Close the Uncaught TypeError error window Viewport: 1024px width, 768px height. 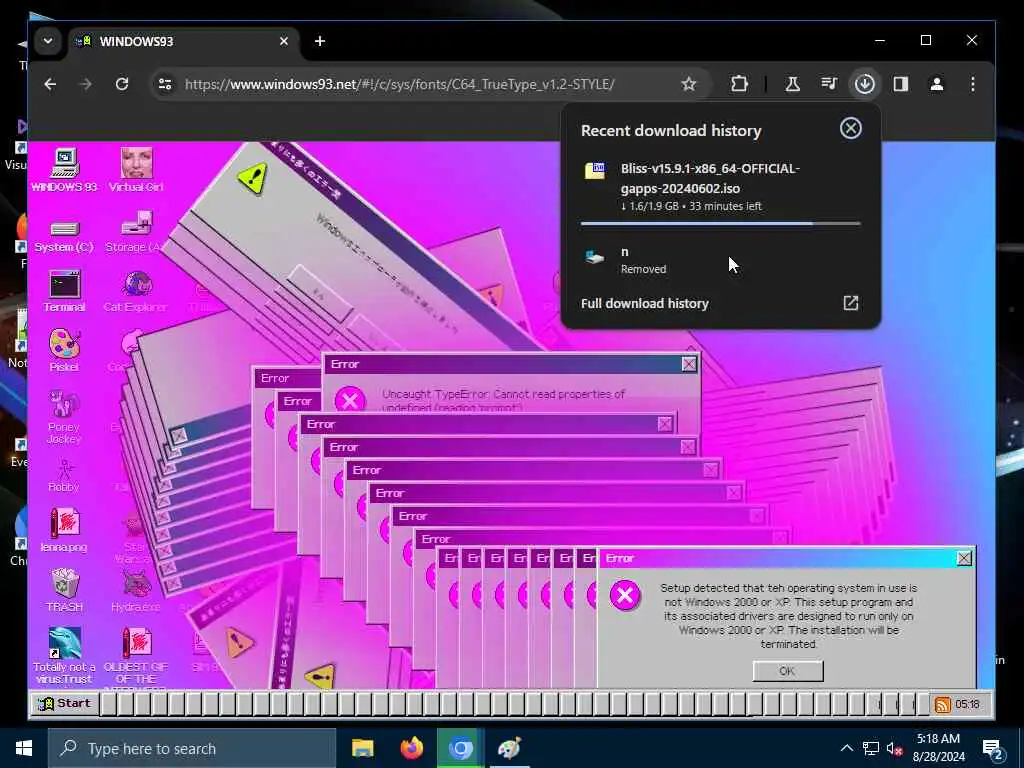[689, 364]
